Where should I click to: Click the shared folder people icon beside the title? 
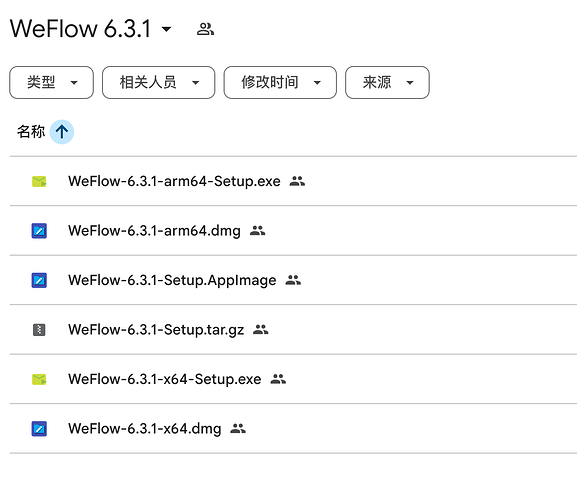point(205,29)
